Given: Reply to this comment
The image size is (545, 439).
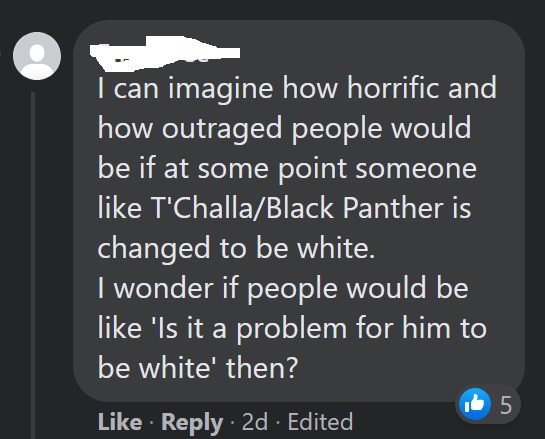Looking at the screenshot, I should click(192, 423).
